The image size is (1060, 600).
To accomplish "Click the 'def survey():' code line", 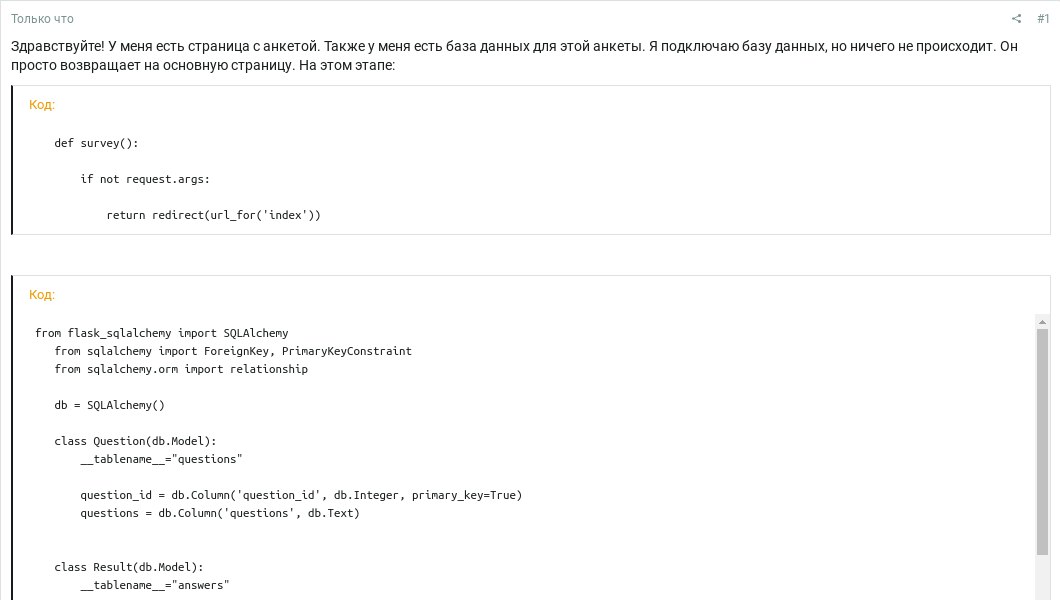I will click(96, 143).
